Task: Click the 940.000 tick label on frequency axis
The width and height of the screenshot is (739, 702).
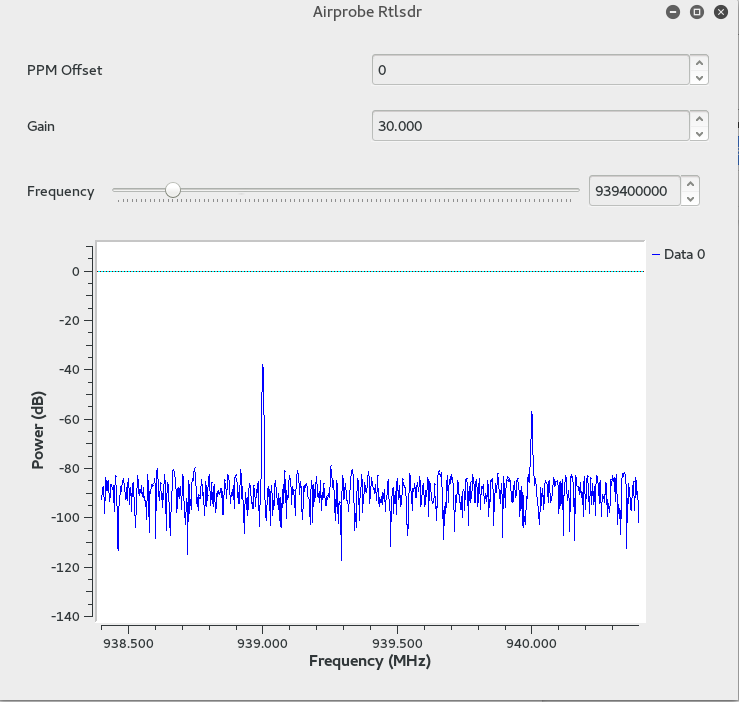Action: (x=531, y=644)
